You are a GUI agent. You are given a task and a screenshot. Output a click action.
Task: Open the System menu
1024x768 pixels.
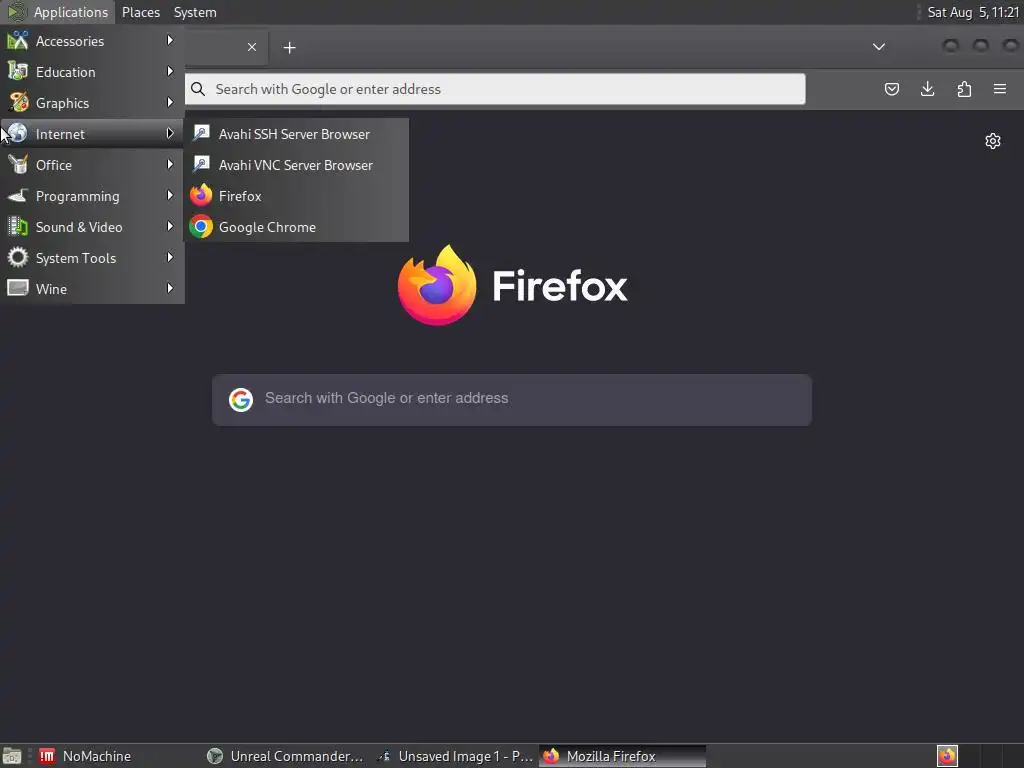click(195, 12)
